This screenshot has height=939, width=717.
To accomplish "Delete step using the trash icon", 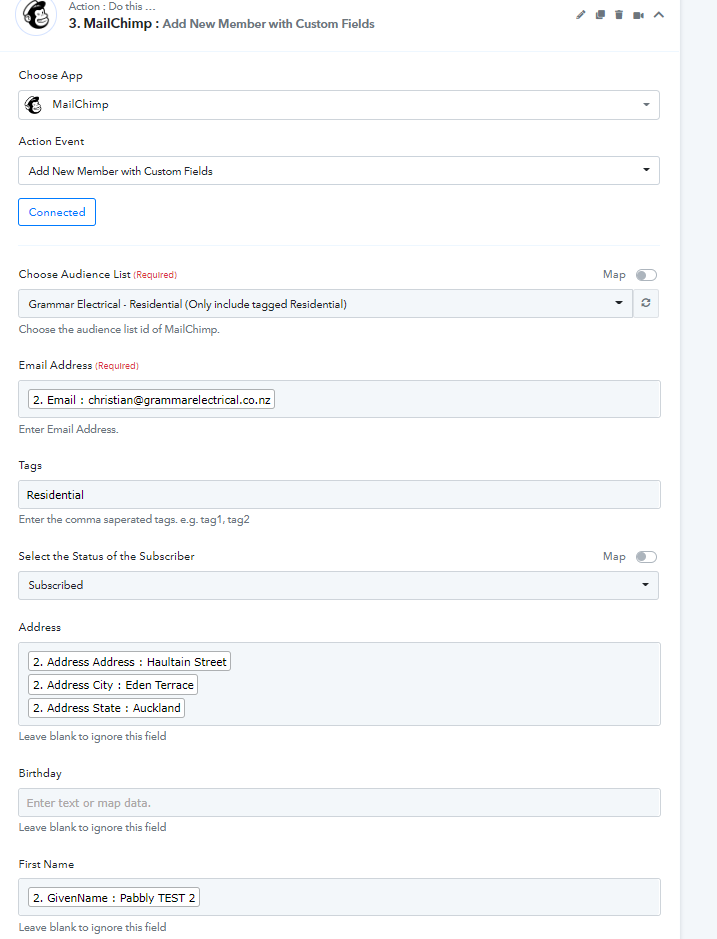I will pos(619,15).
